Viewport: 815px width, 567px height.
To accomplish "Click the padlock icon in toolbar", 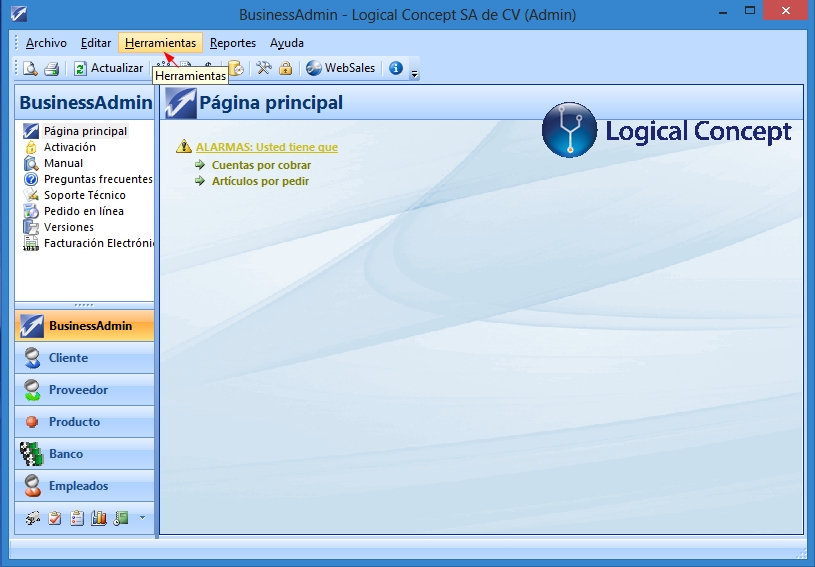I will (x=285, y=68).
